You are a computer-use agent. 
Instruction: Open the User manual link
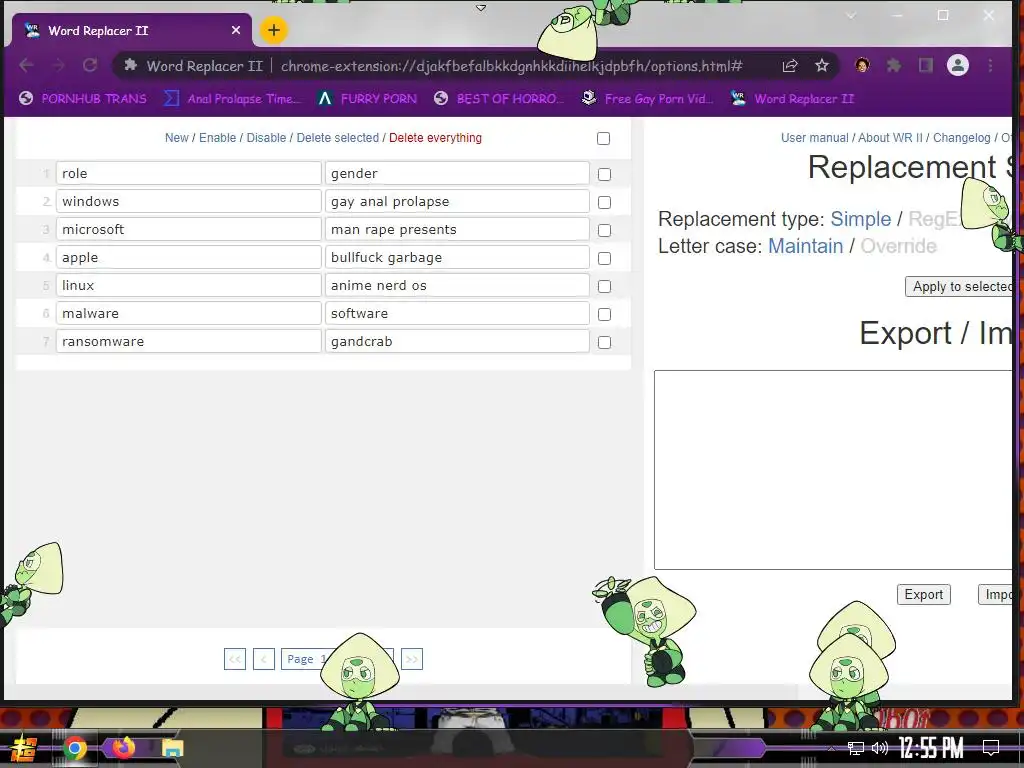[814, 138]
